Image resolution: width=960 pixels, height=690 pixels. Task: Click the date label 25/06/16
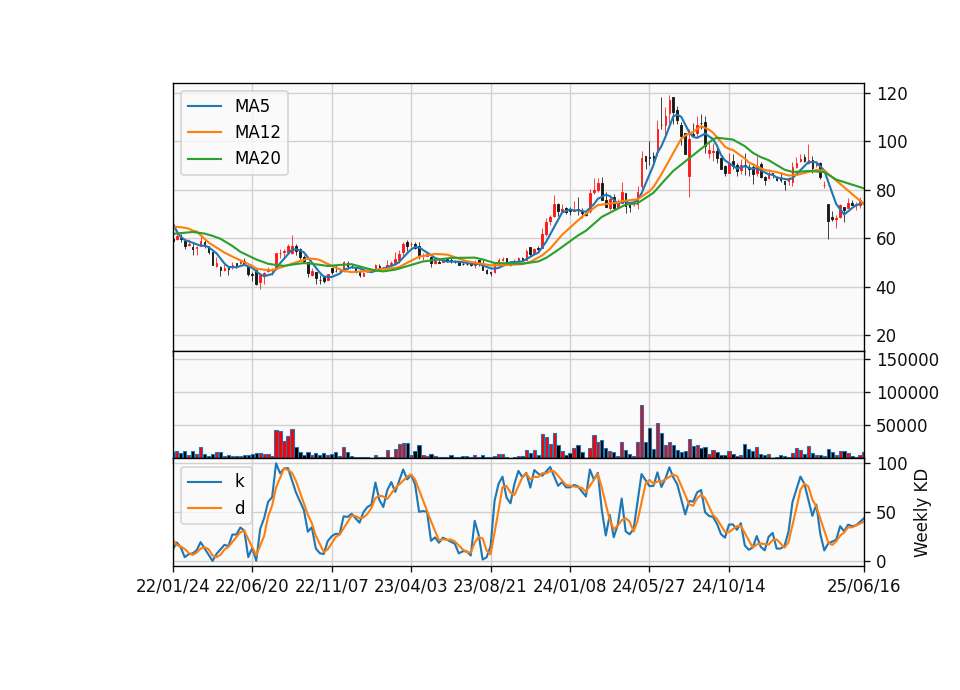[x=863, y=586]
